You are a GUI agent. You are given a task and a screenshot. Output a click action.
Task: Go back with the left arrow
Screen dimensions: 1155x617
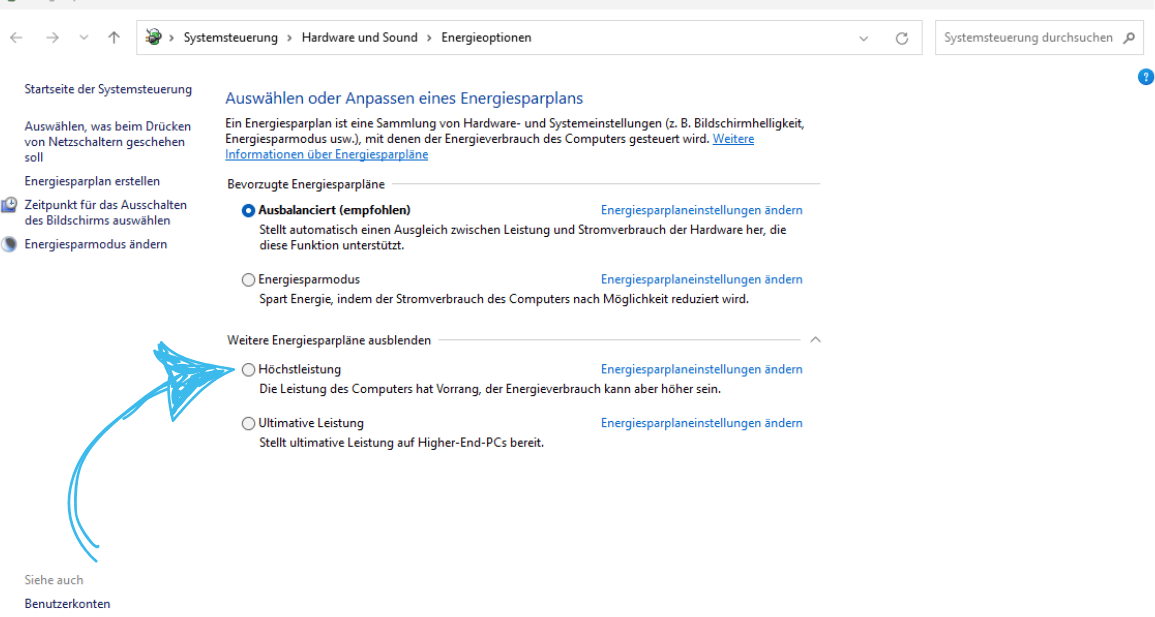tap(16, 38)
